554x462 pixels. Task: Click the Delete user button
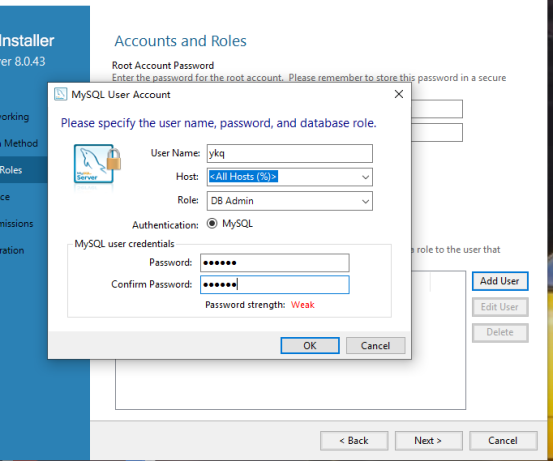500,332
